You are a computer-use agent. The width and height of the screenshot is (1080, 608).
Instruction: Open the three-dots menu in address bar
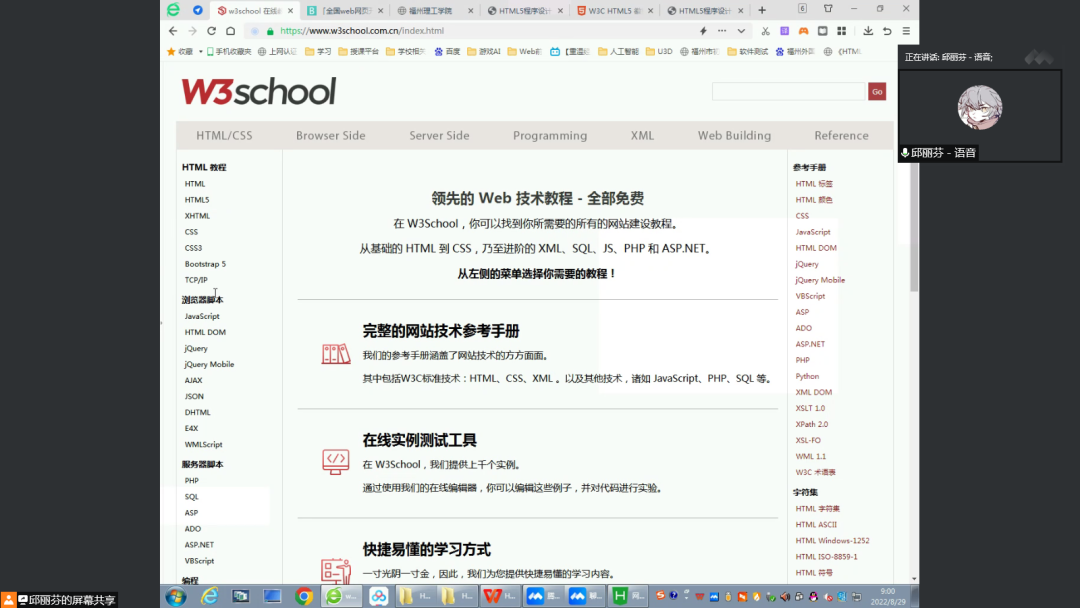pyautogui.click(x=722, y=31)
